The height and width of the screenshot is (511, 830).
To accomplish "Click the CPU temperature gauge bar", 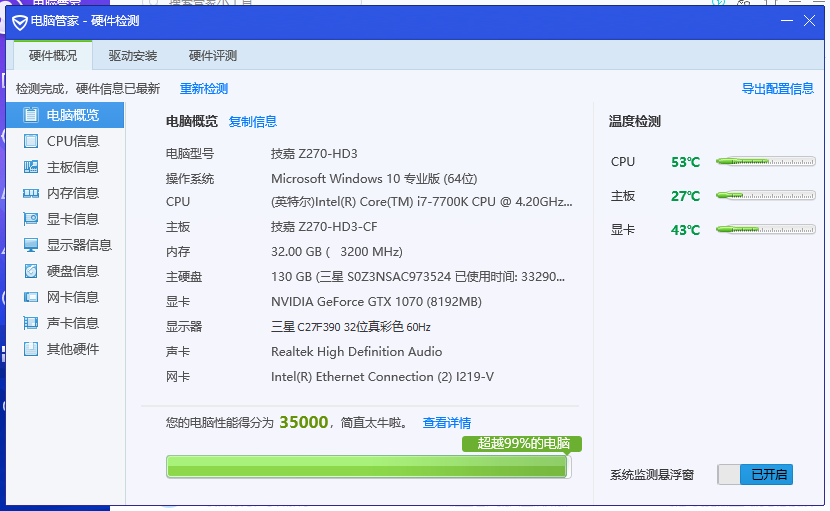I will click(765, 162).
